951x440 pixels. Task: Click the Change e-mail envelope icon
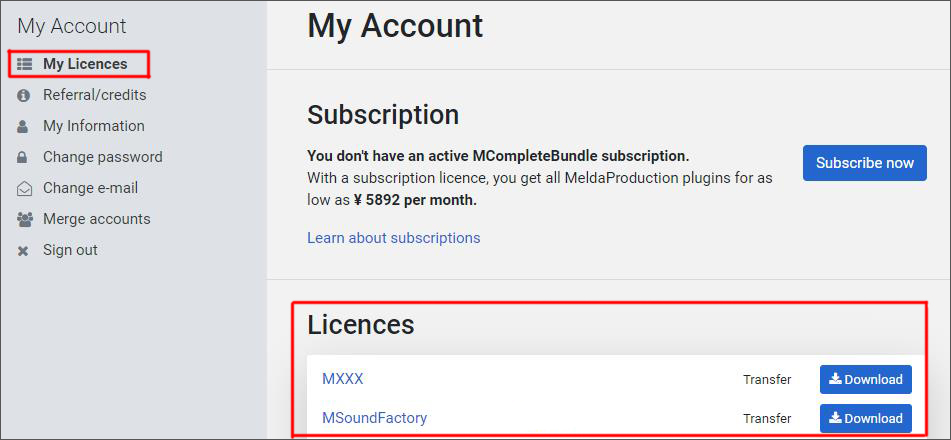click(x=24, y=189)
